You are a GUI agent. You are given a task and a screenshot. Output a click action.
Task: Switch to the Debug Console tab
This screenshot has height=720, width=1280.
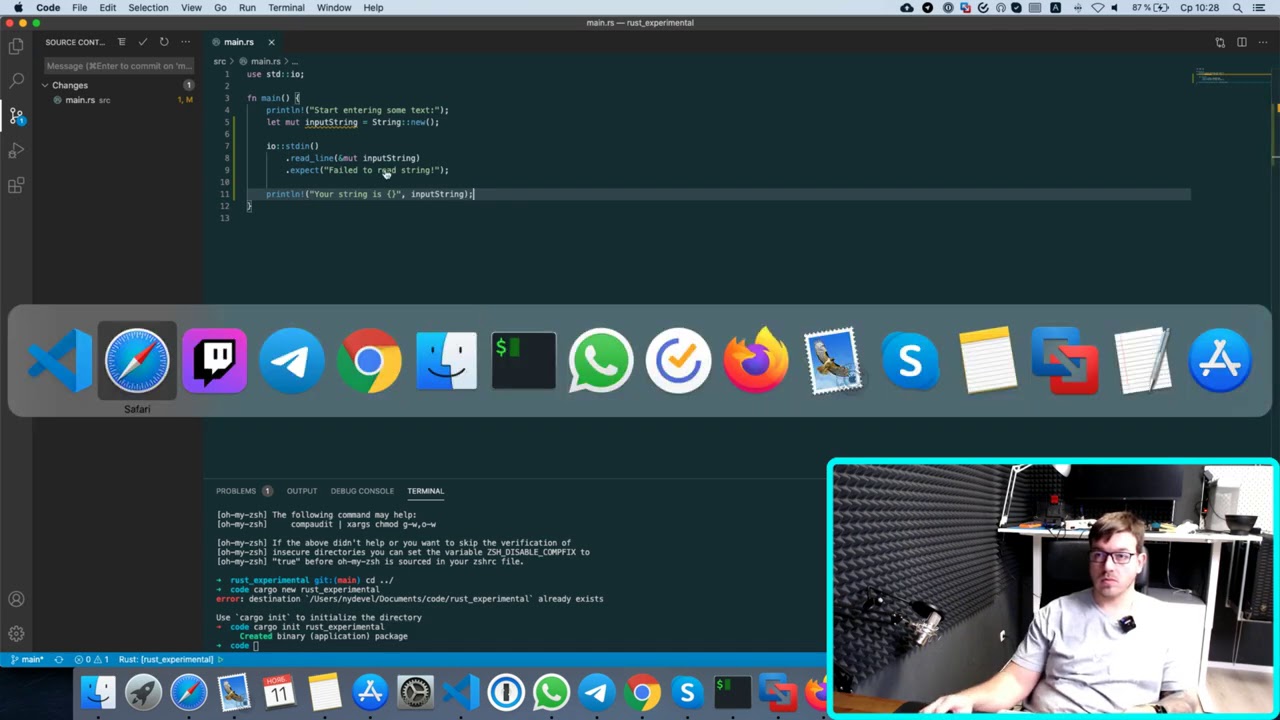click(362, 491)
